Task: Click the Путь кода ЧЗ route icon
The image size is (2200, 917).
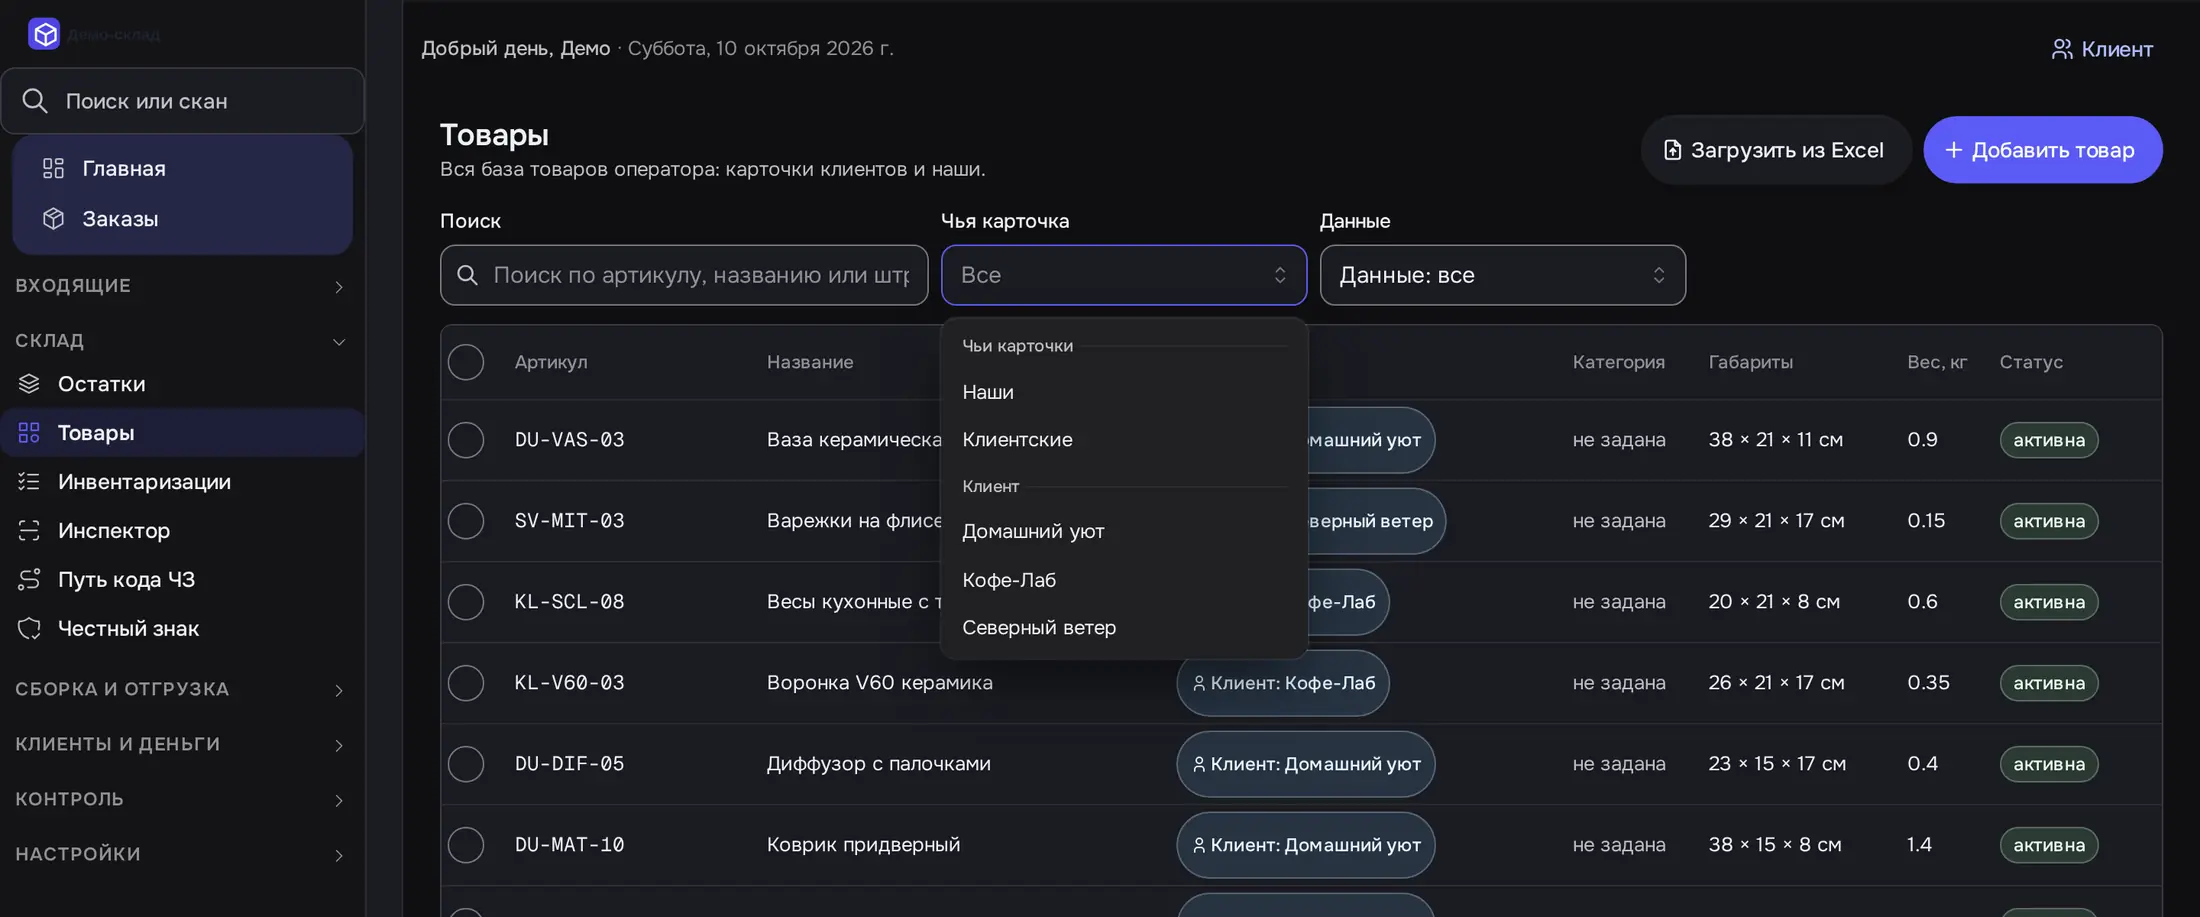Action: click(29, 579)
